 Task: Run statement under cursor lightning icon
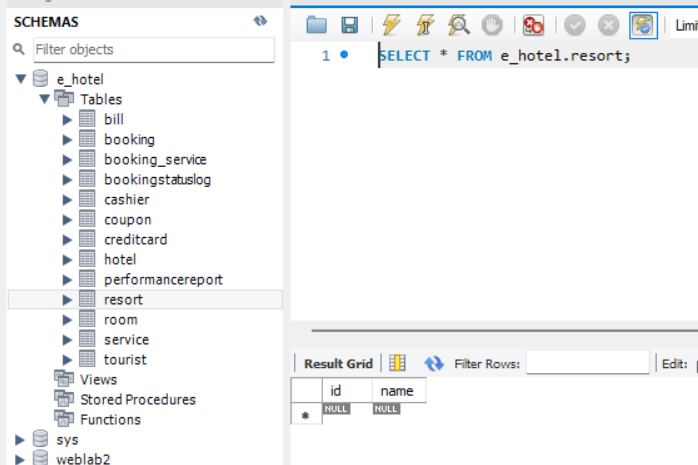click(425, 25)
